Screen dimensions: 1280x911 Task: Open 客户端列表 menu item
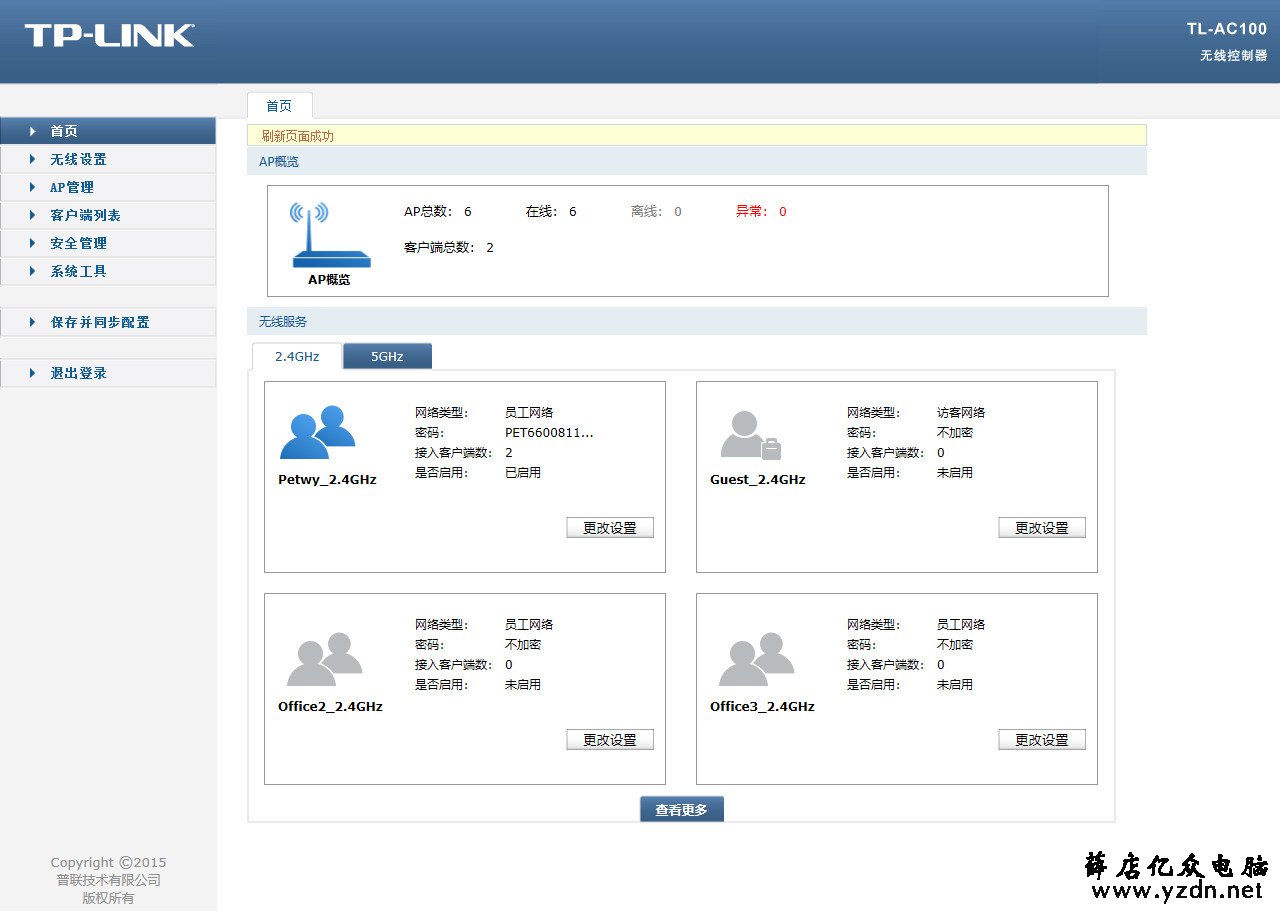coord(108,215)
